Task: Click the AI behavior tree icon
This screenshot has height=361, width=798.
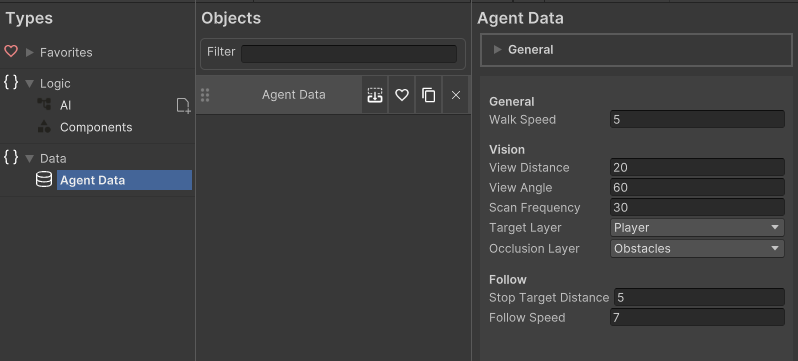Action: pyautogui.click(x=44, y=104)
